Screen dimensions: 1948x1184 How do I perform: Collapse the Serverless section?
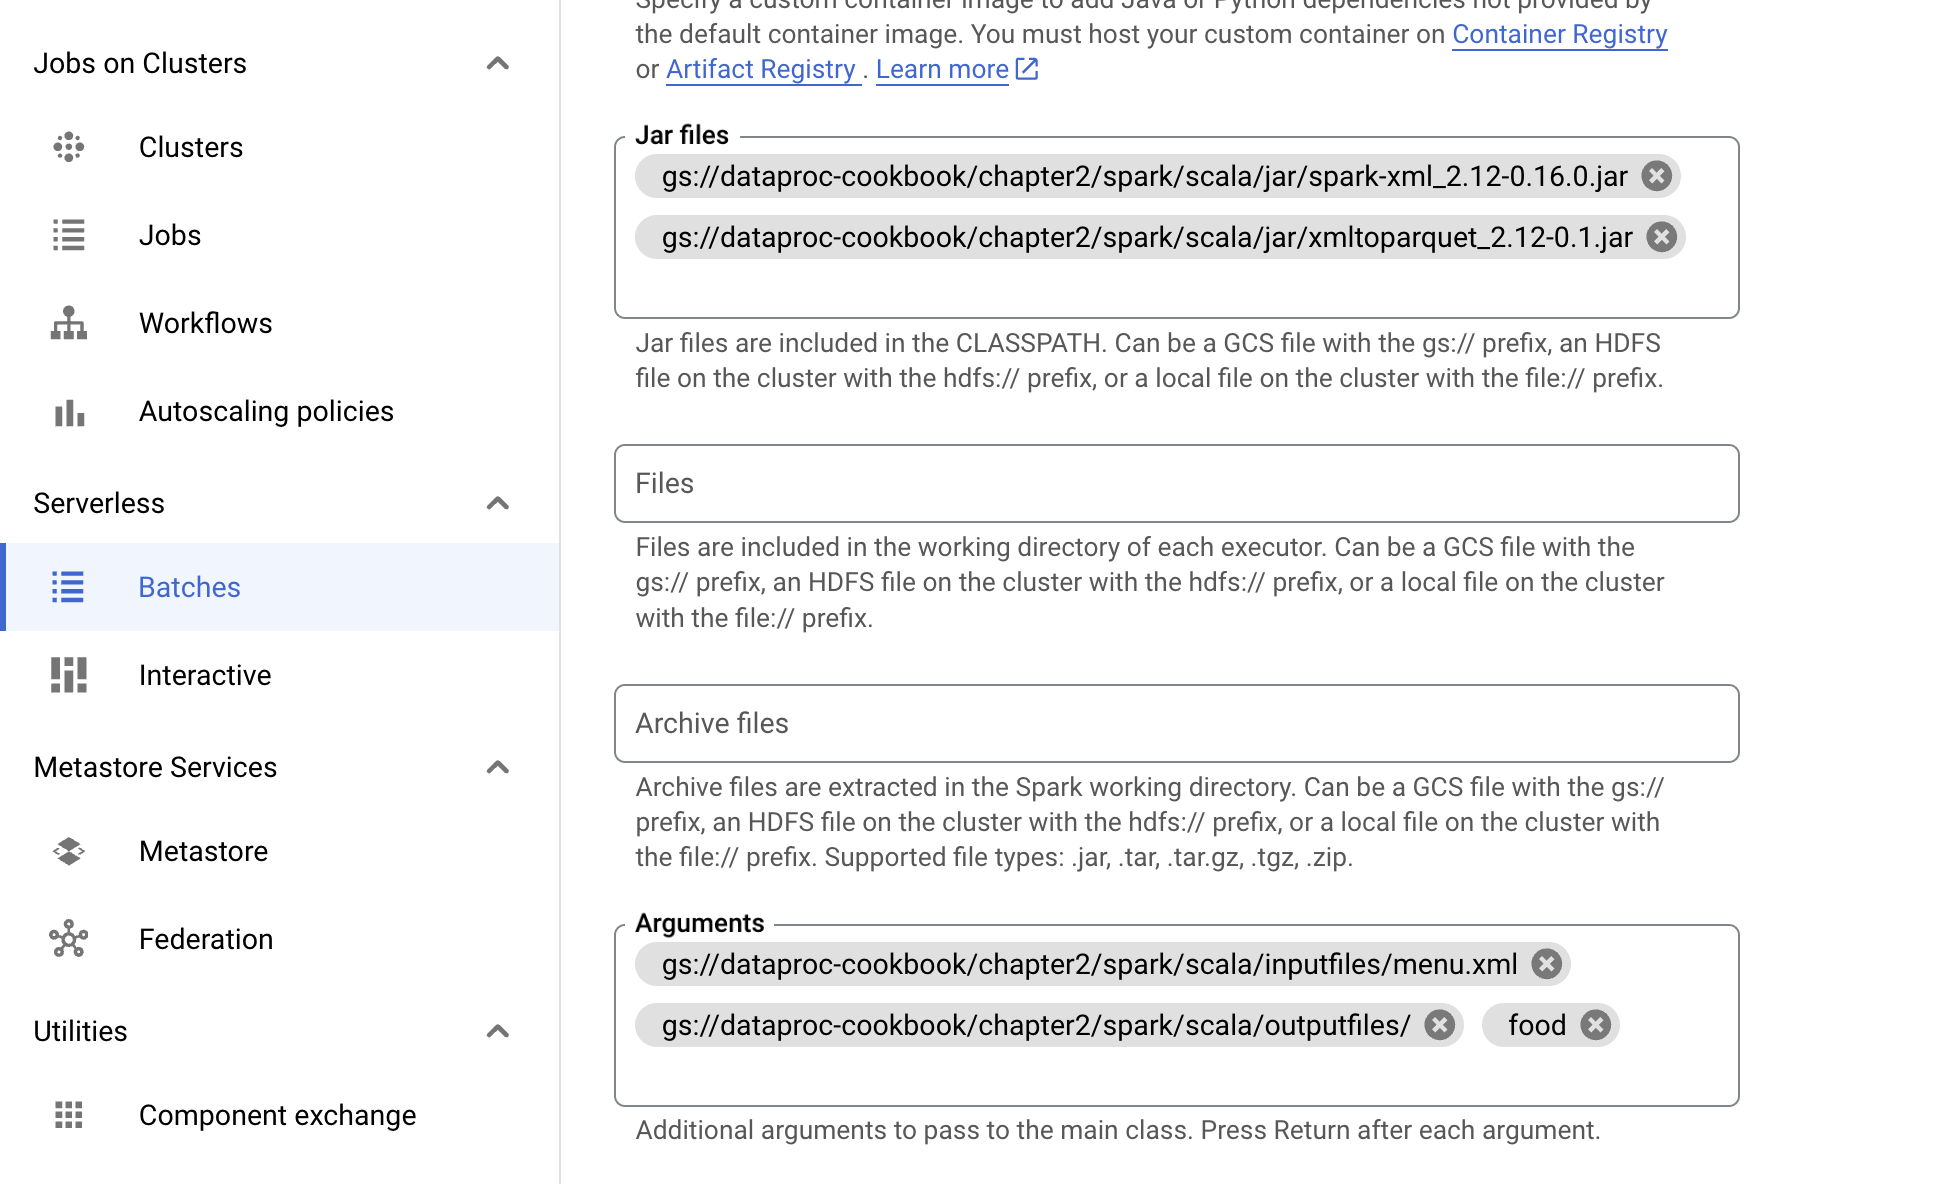click(x=498, y=503)
